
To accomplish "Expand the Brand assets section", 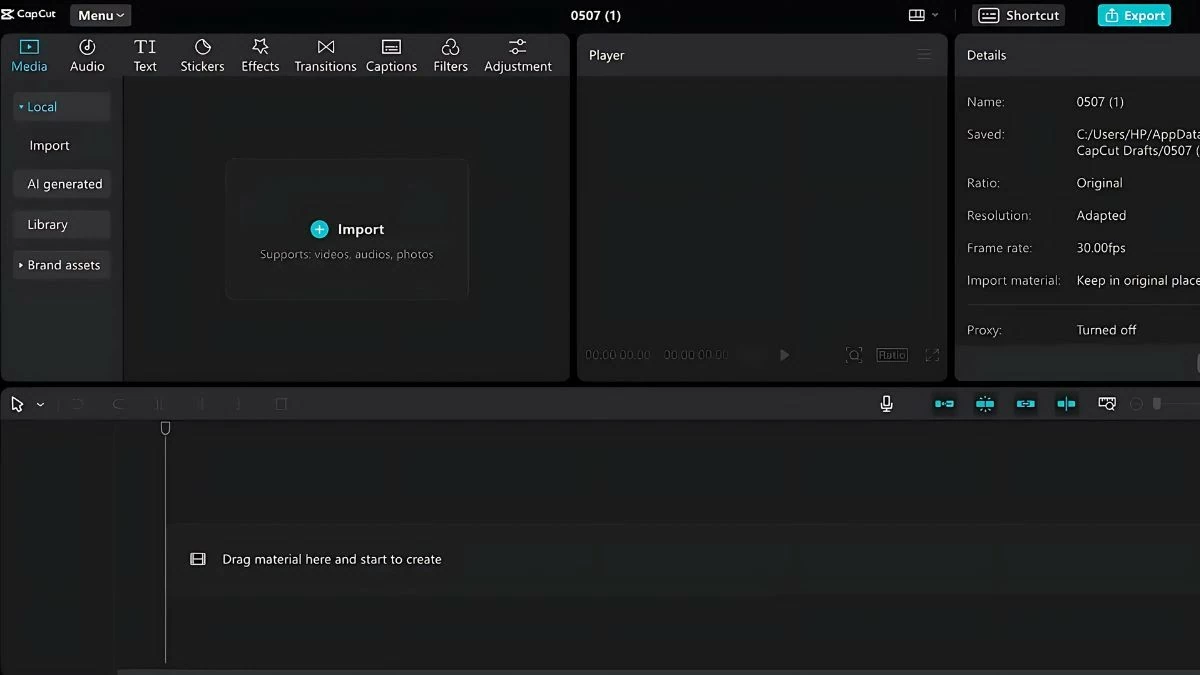I will [x=62, y=264].
